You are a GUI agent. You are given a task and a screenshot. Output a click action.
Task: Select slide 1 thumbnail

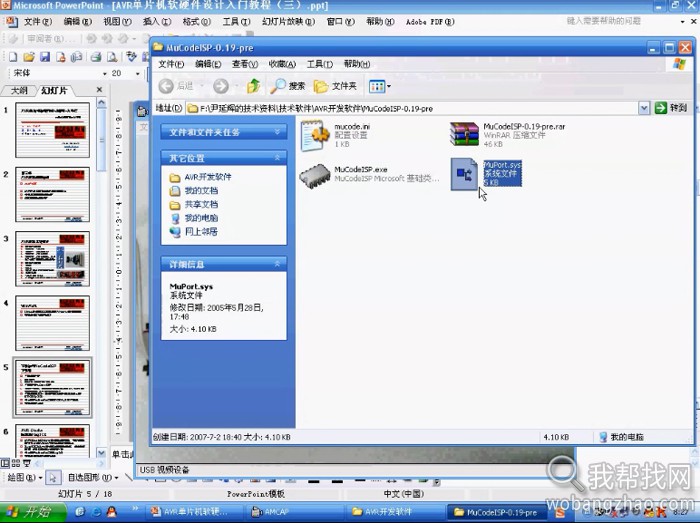tap(53, 130)
